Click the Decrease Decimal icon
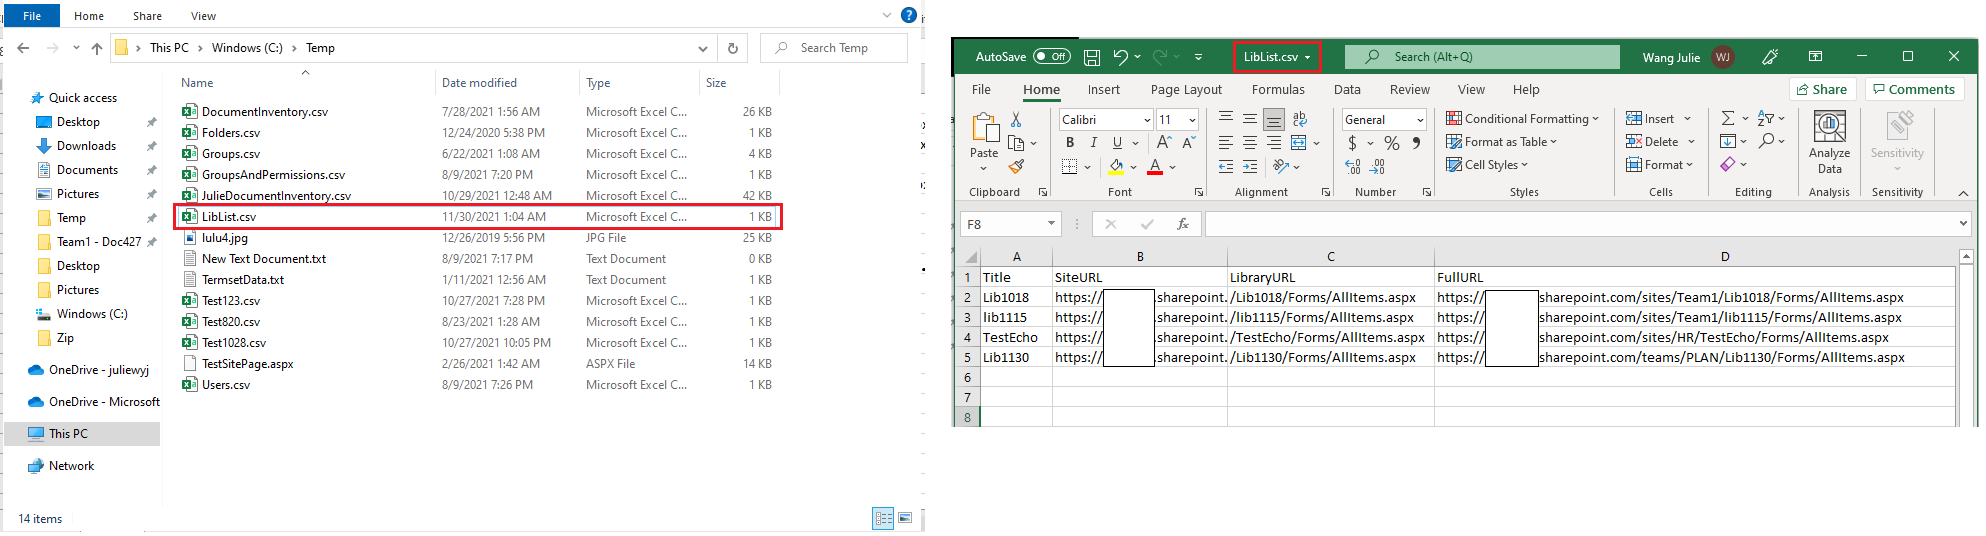 [x=1378, y=167]
